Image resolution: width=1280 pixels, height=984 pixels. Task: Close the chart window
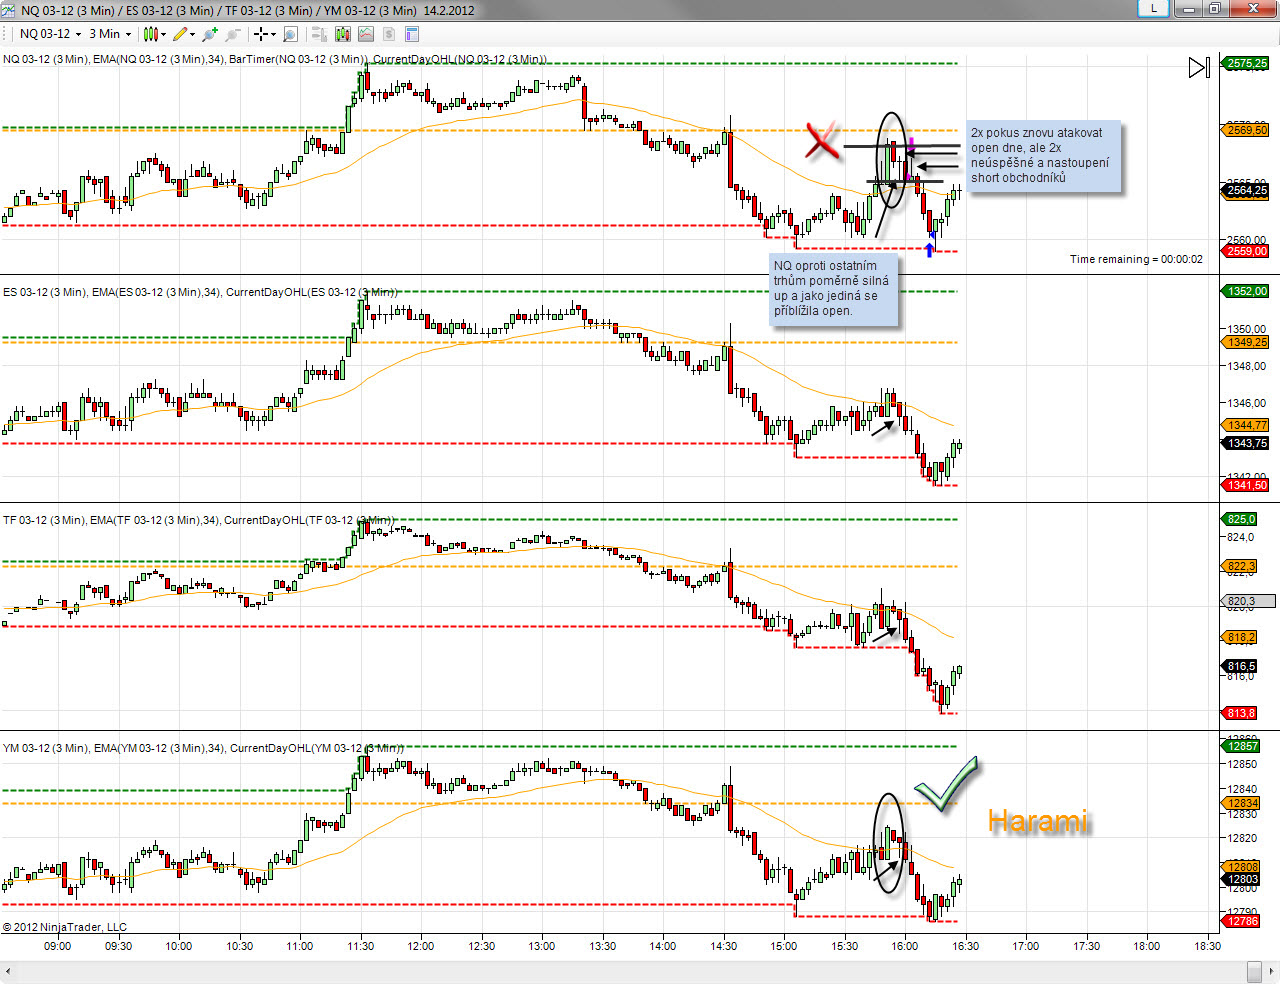(x=1253, y=8)
